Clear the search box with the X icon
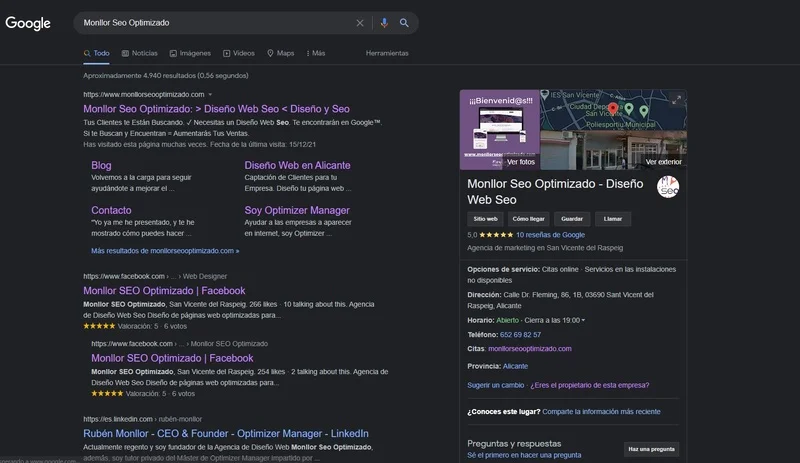The image size is (800, 463). [x=360, y=22]
